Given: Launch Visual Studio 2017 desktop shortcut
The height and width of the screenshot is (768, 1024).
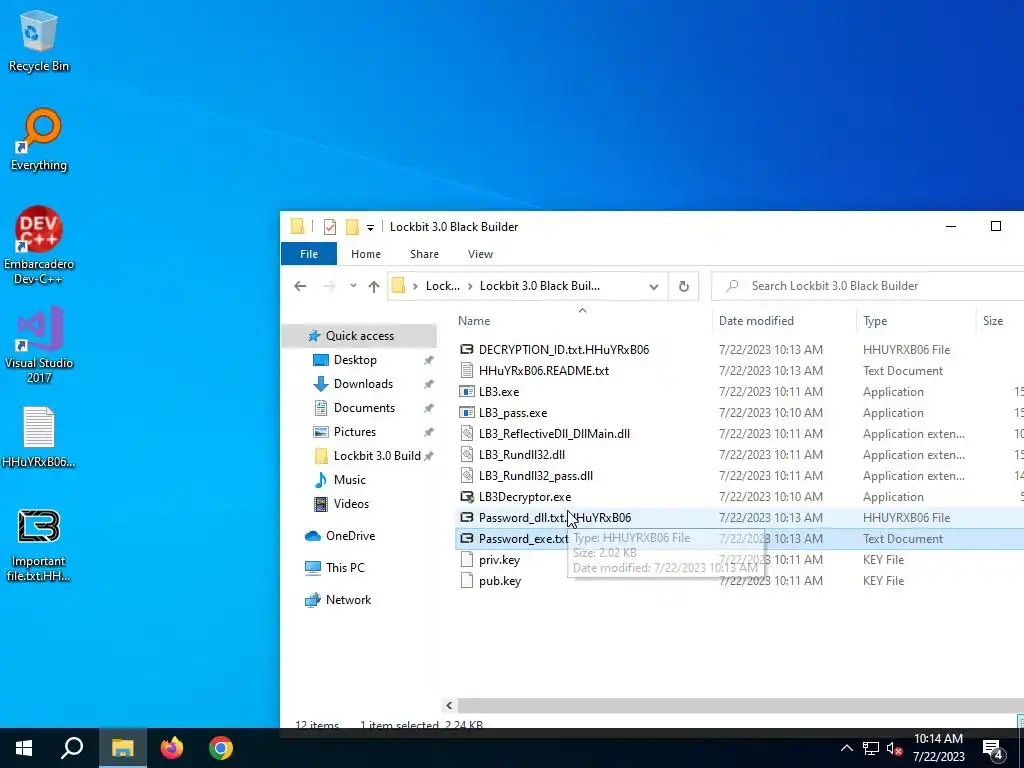Looking at the screenshot, I should point(39,344).
